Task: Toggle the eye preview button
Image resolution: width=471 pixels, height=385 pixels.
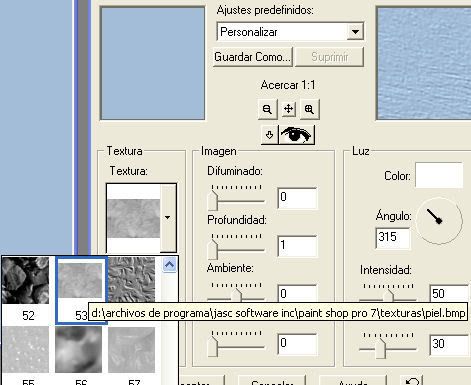Action: click(296, 135)
